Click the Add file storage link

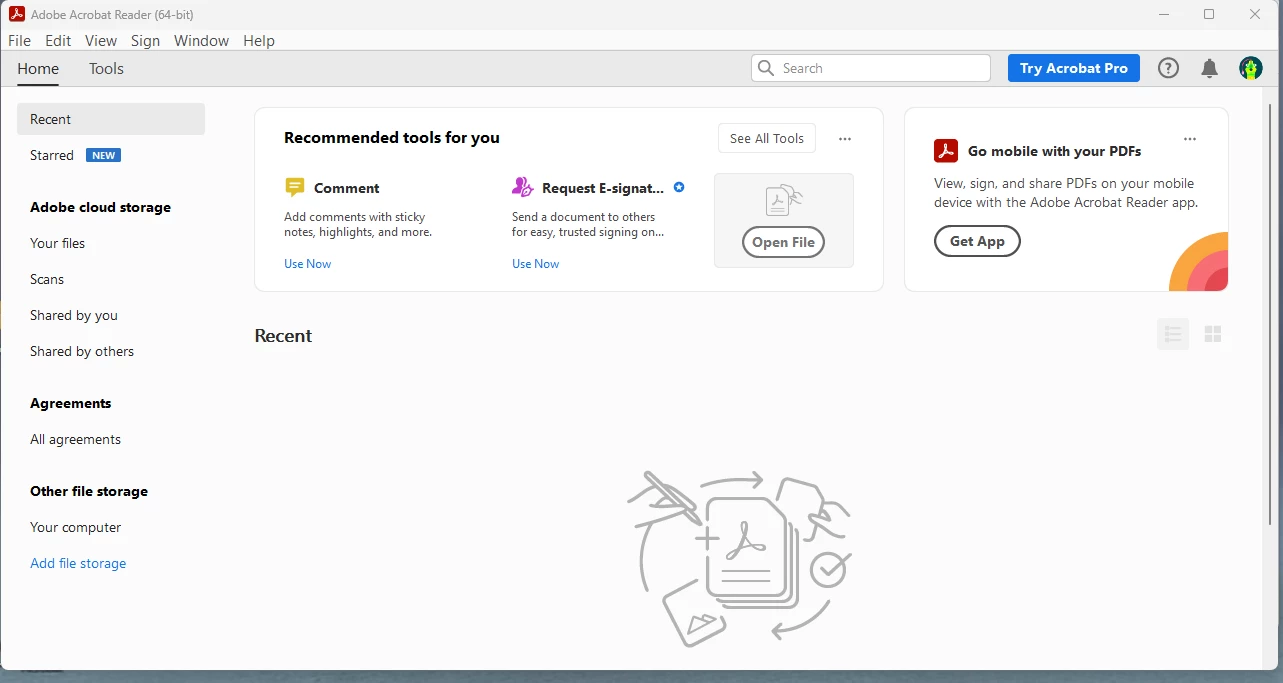(78, 563)
